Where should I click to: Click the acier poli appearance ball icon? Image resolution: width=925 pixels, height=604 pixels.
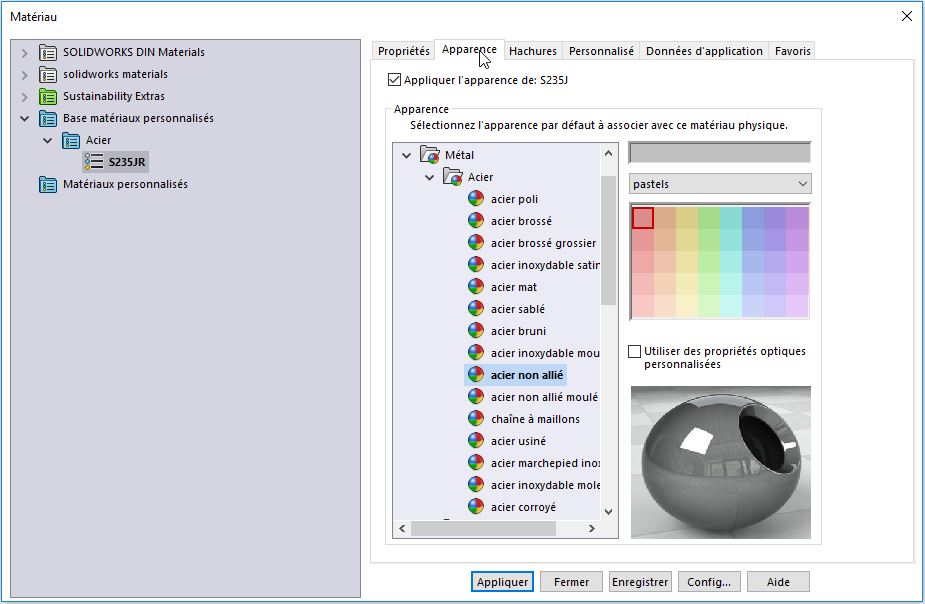point(476,199)
